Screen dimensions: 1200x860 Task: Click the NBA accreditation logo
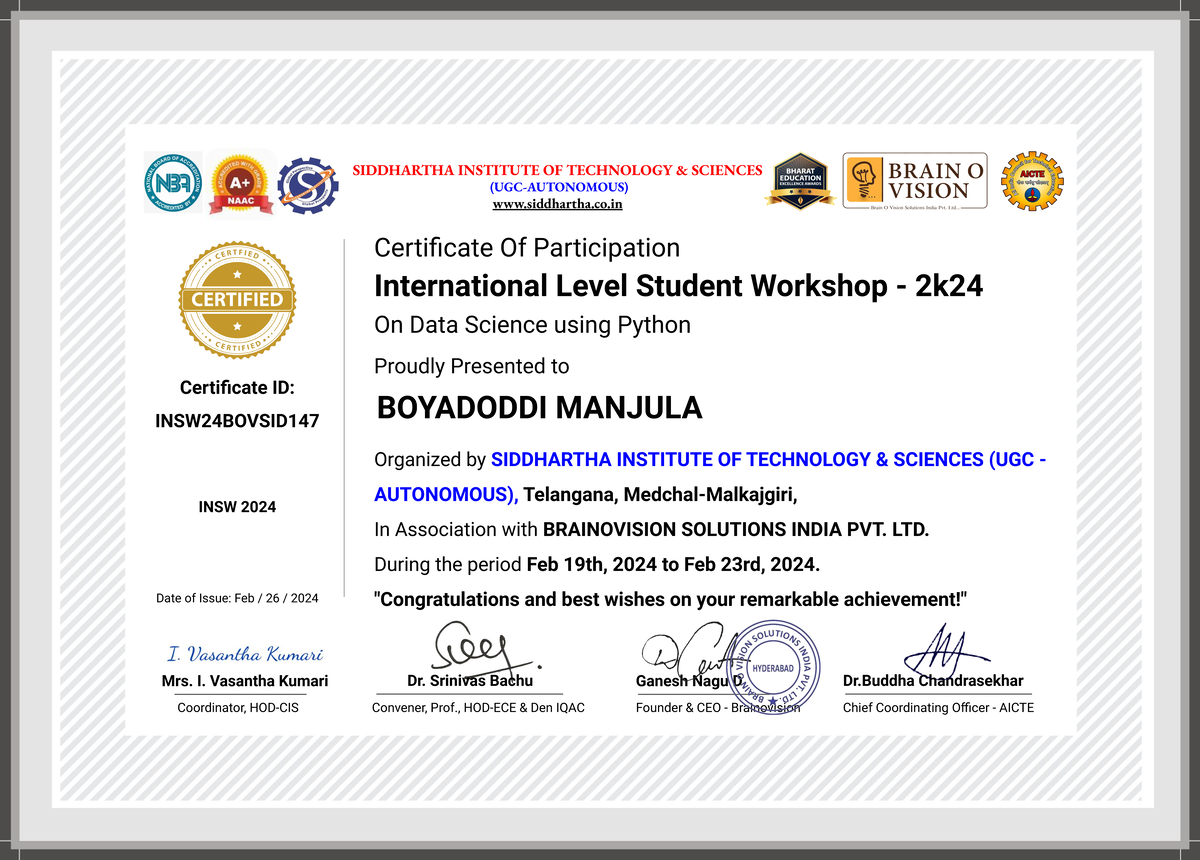[x=173, y=182]
